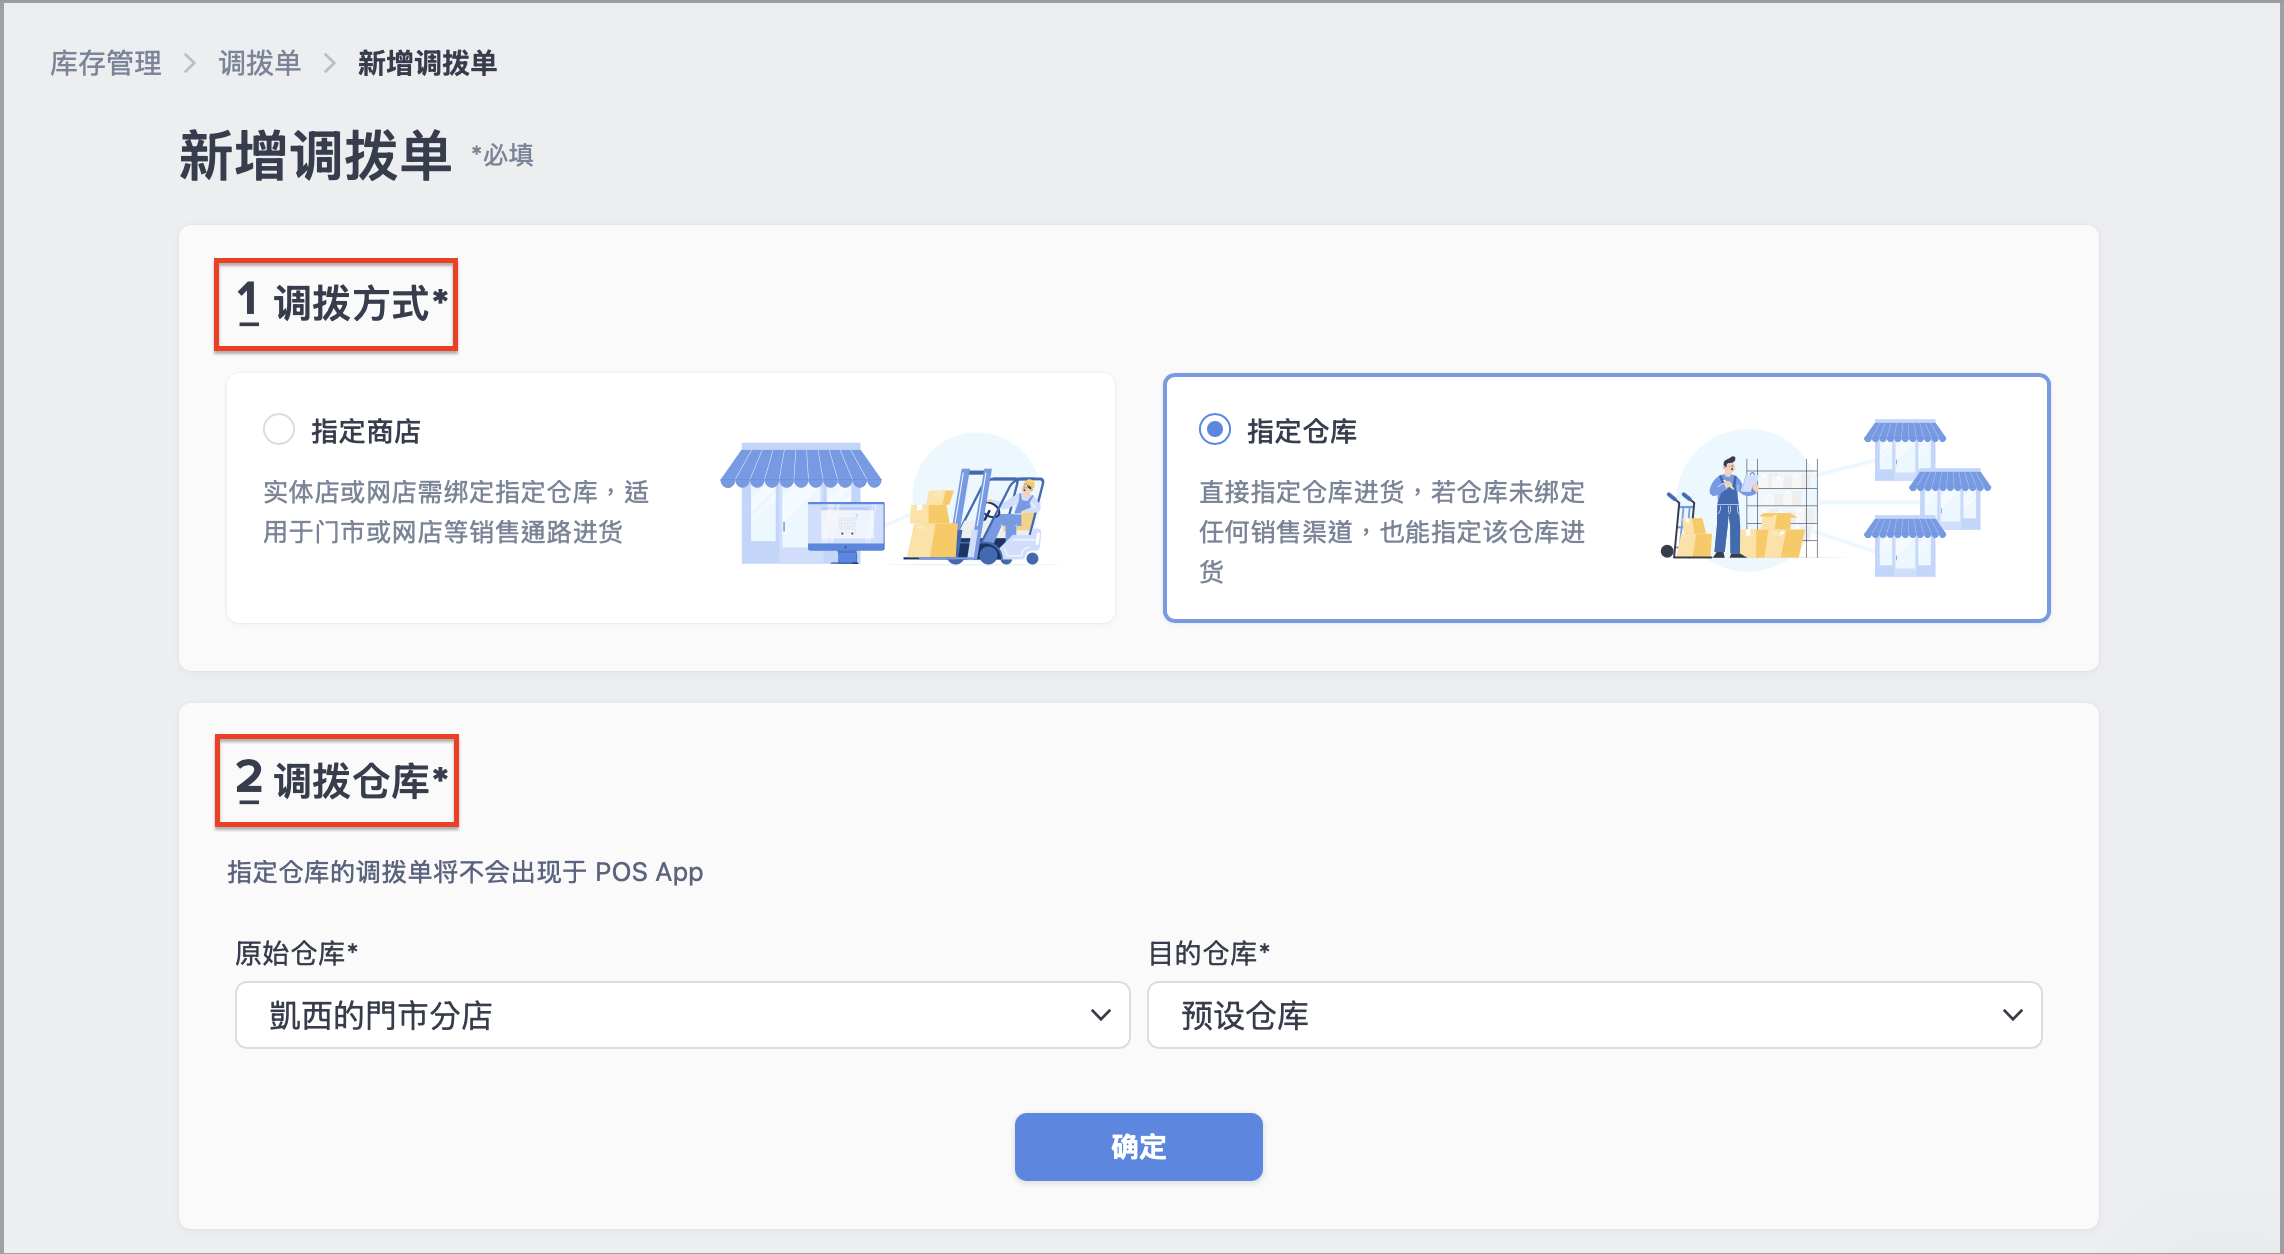Select the 指定仓库 radio button

[x=1215, y=430]
